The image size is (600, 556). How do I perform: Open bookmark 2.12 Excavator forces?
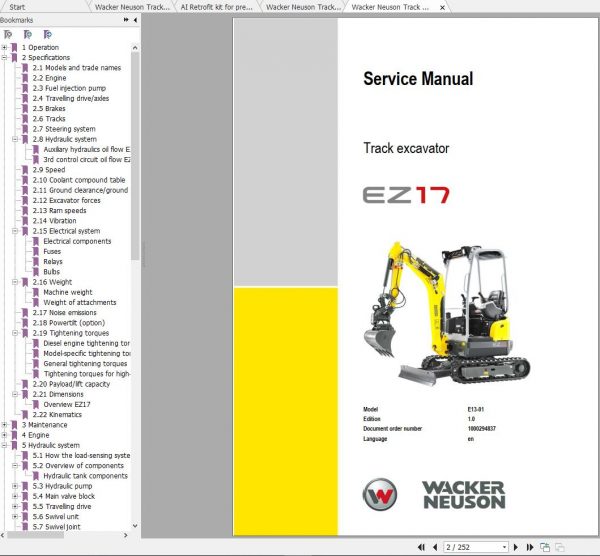(67, 201)
